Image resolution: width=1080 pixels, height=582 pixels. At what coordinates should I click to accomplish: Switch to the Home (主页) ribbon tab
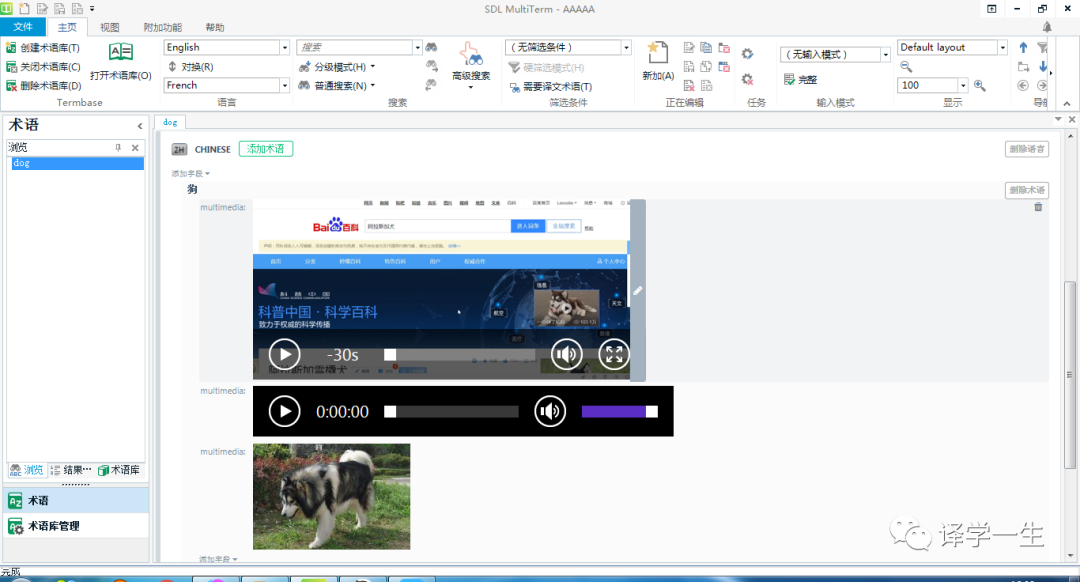[67, 28]
